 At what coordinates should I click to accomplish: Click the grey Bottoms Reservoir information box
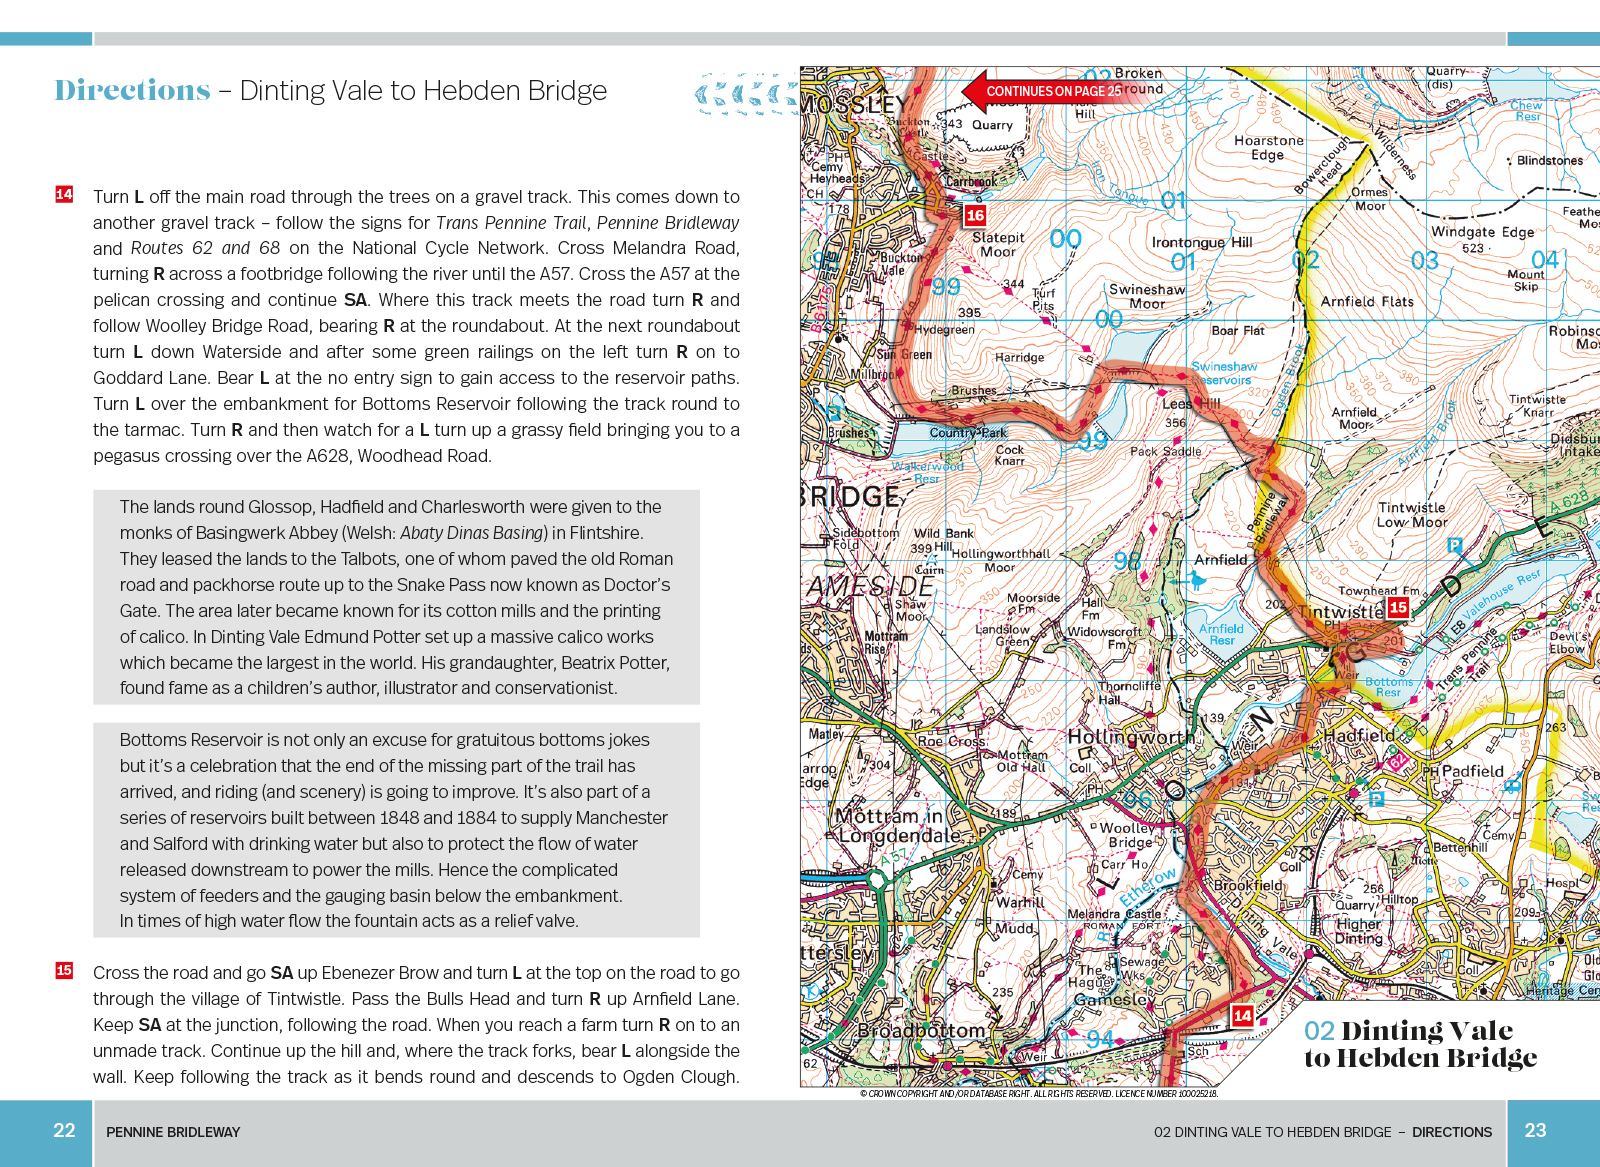pos(396,830)
